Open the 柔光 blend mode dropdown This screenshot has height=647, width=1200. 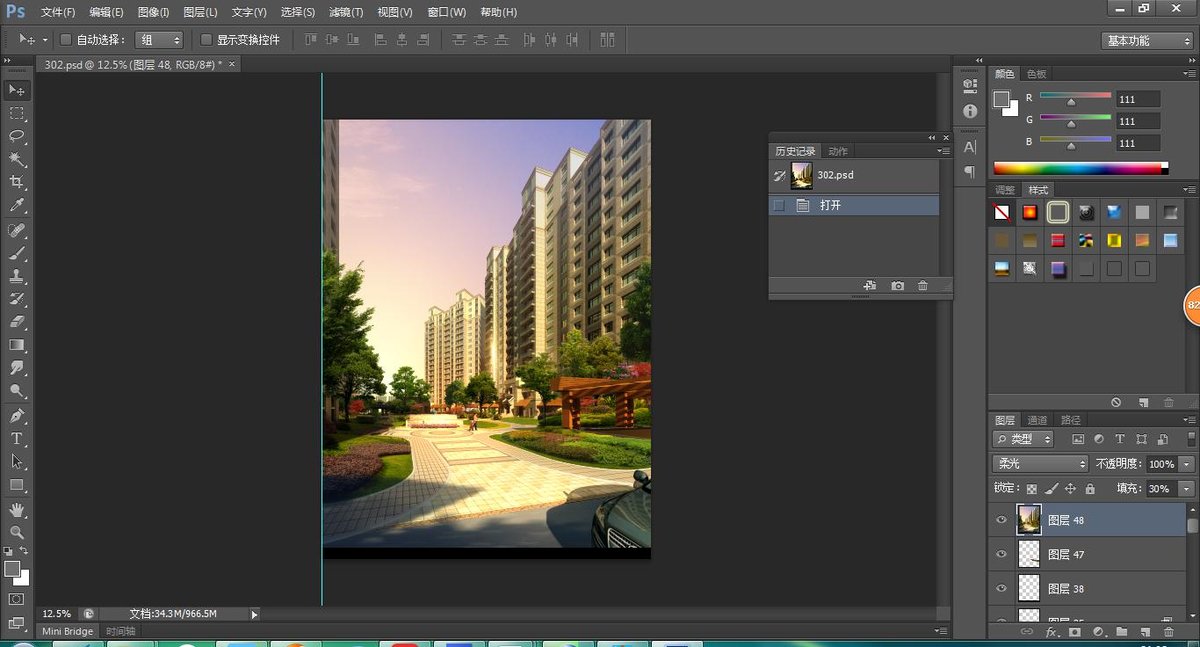click(x=1040, y=464)
